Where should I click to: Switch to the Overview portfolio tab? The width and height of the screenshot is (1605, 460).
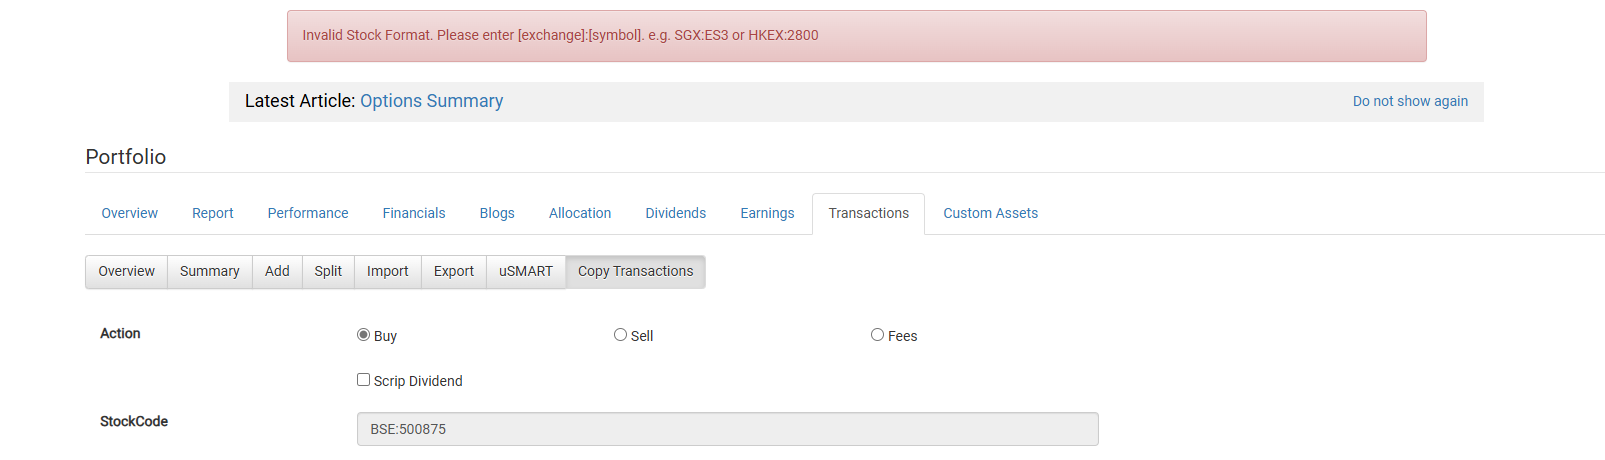tap(129, 213)
